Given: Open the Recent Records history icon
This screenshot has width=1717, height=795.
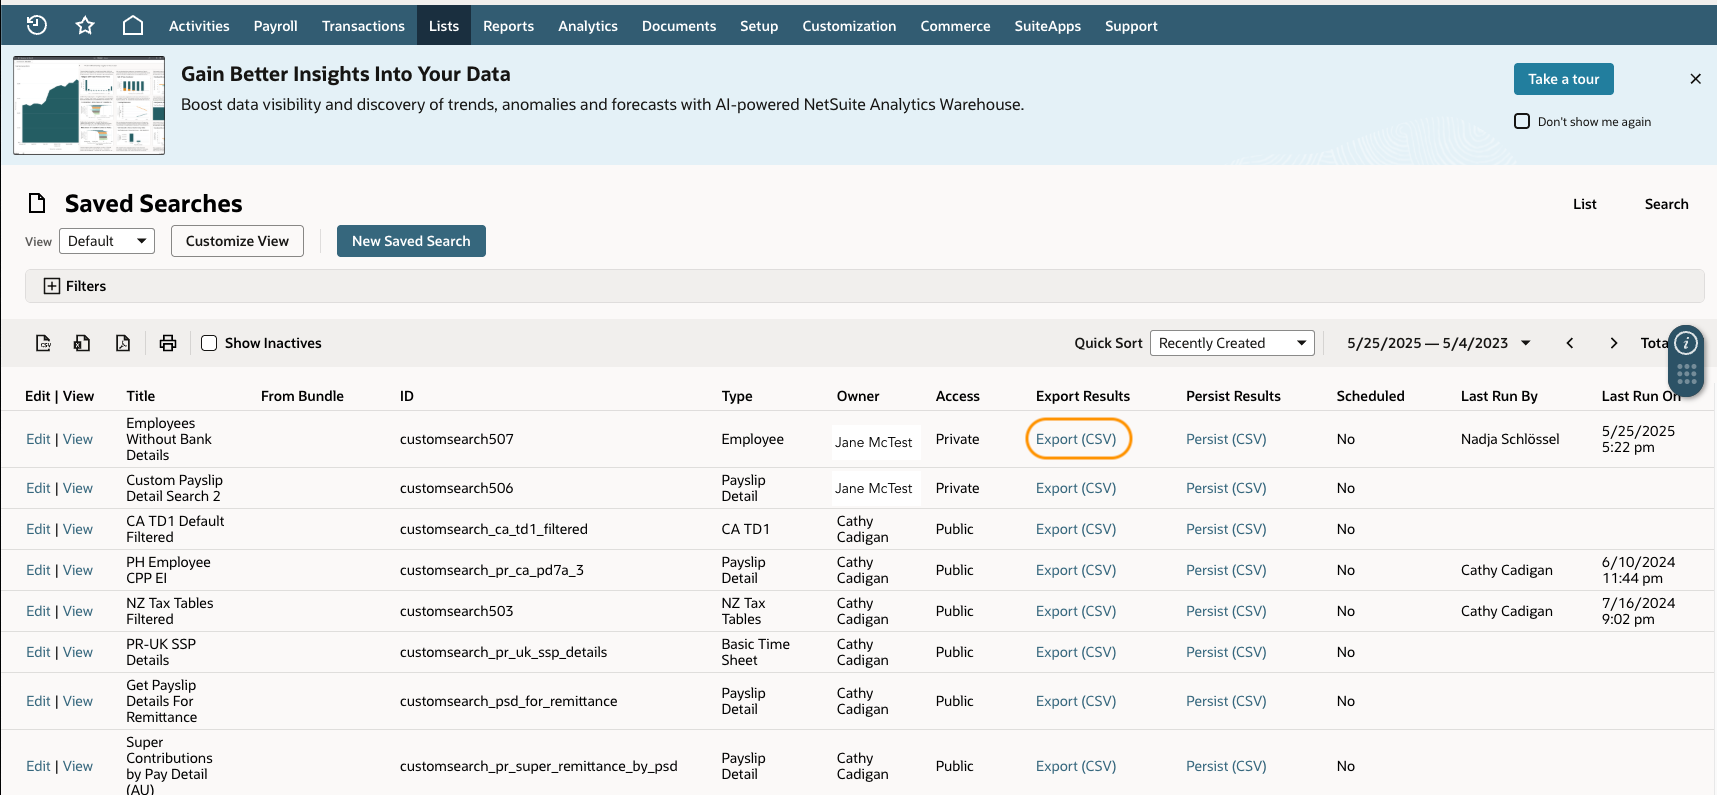Looking at the screenshot, I should tap(37, 25).
